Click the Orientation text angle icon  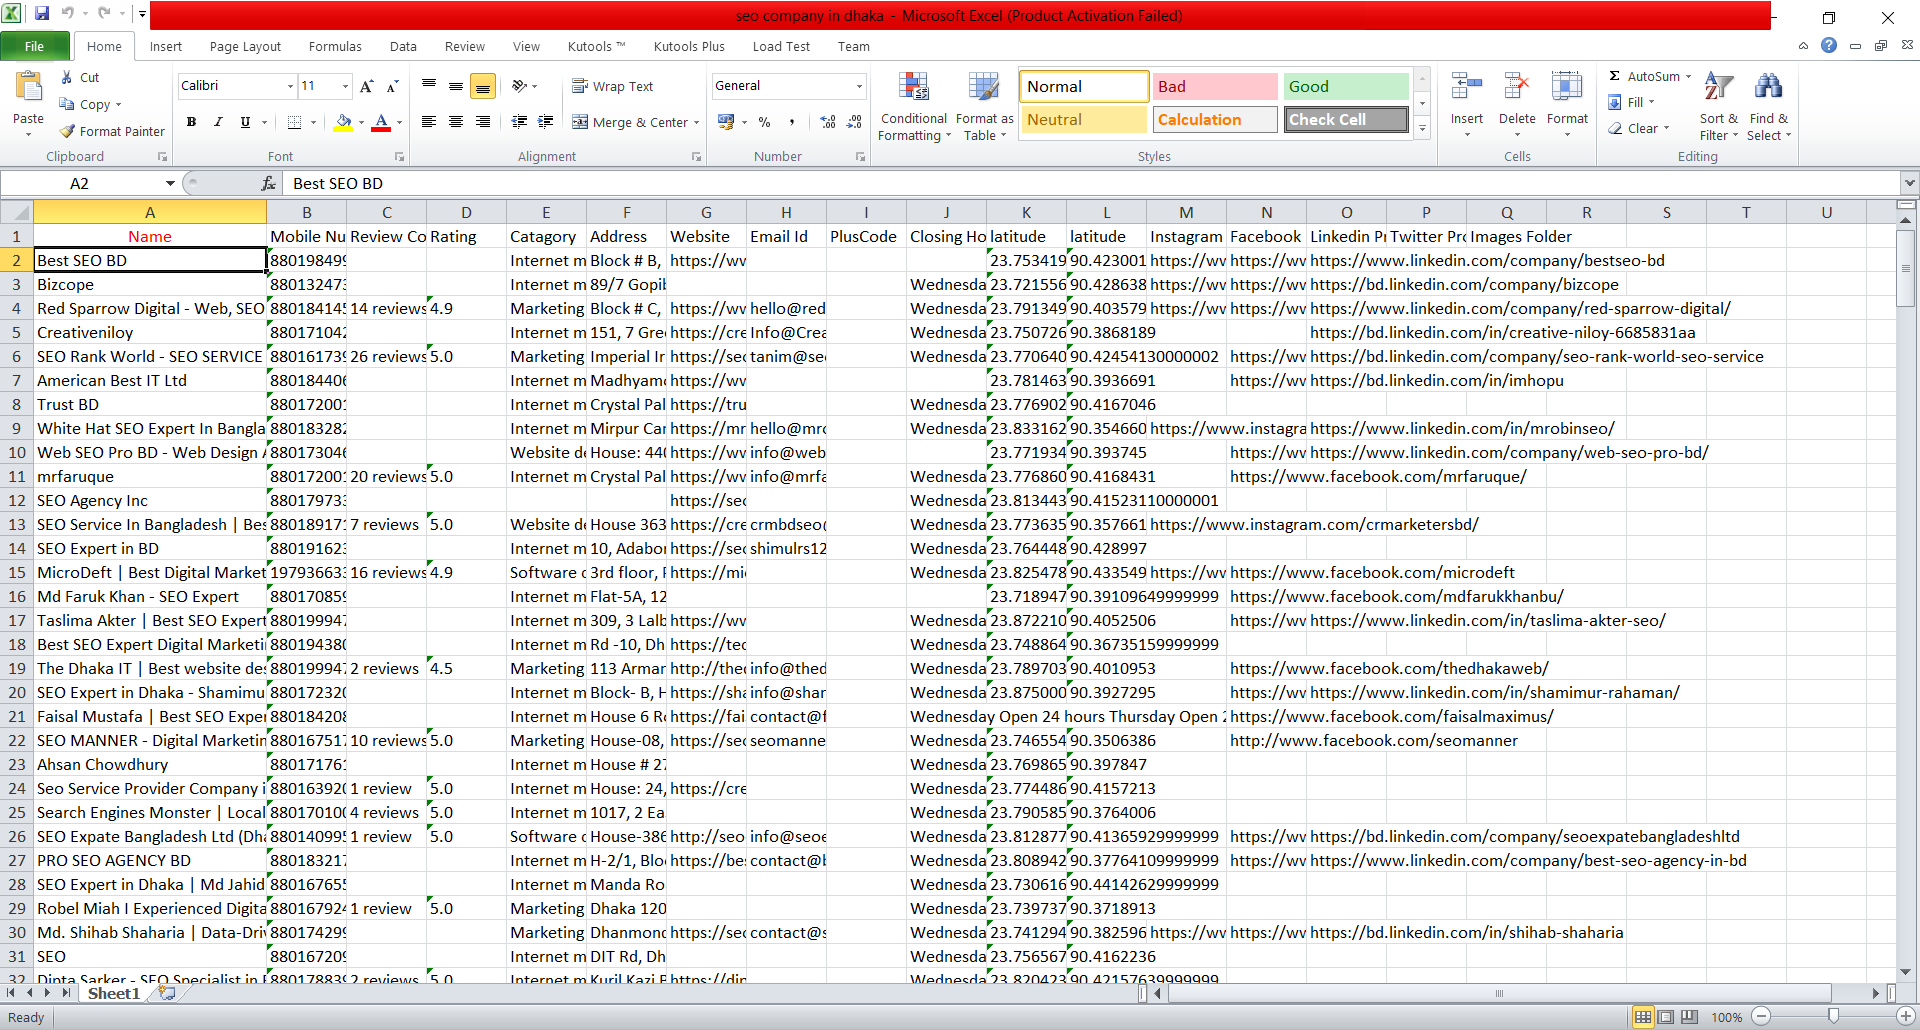click(x=519, y=86)
